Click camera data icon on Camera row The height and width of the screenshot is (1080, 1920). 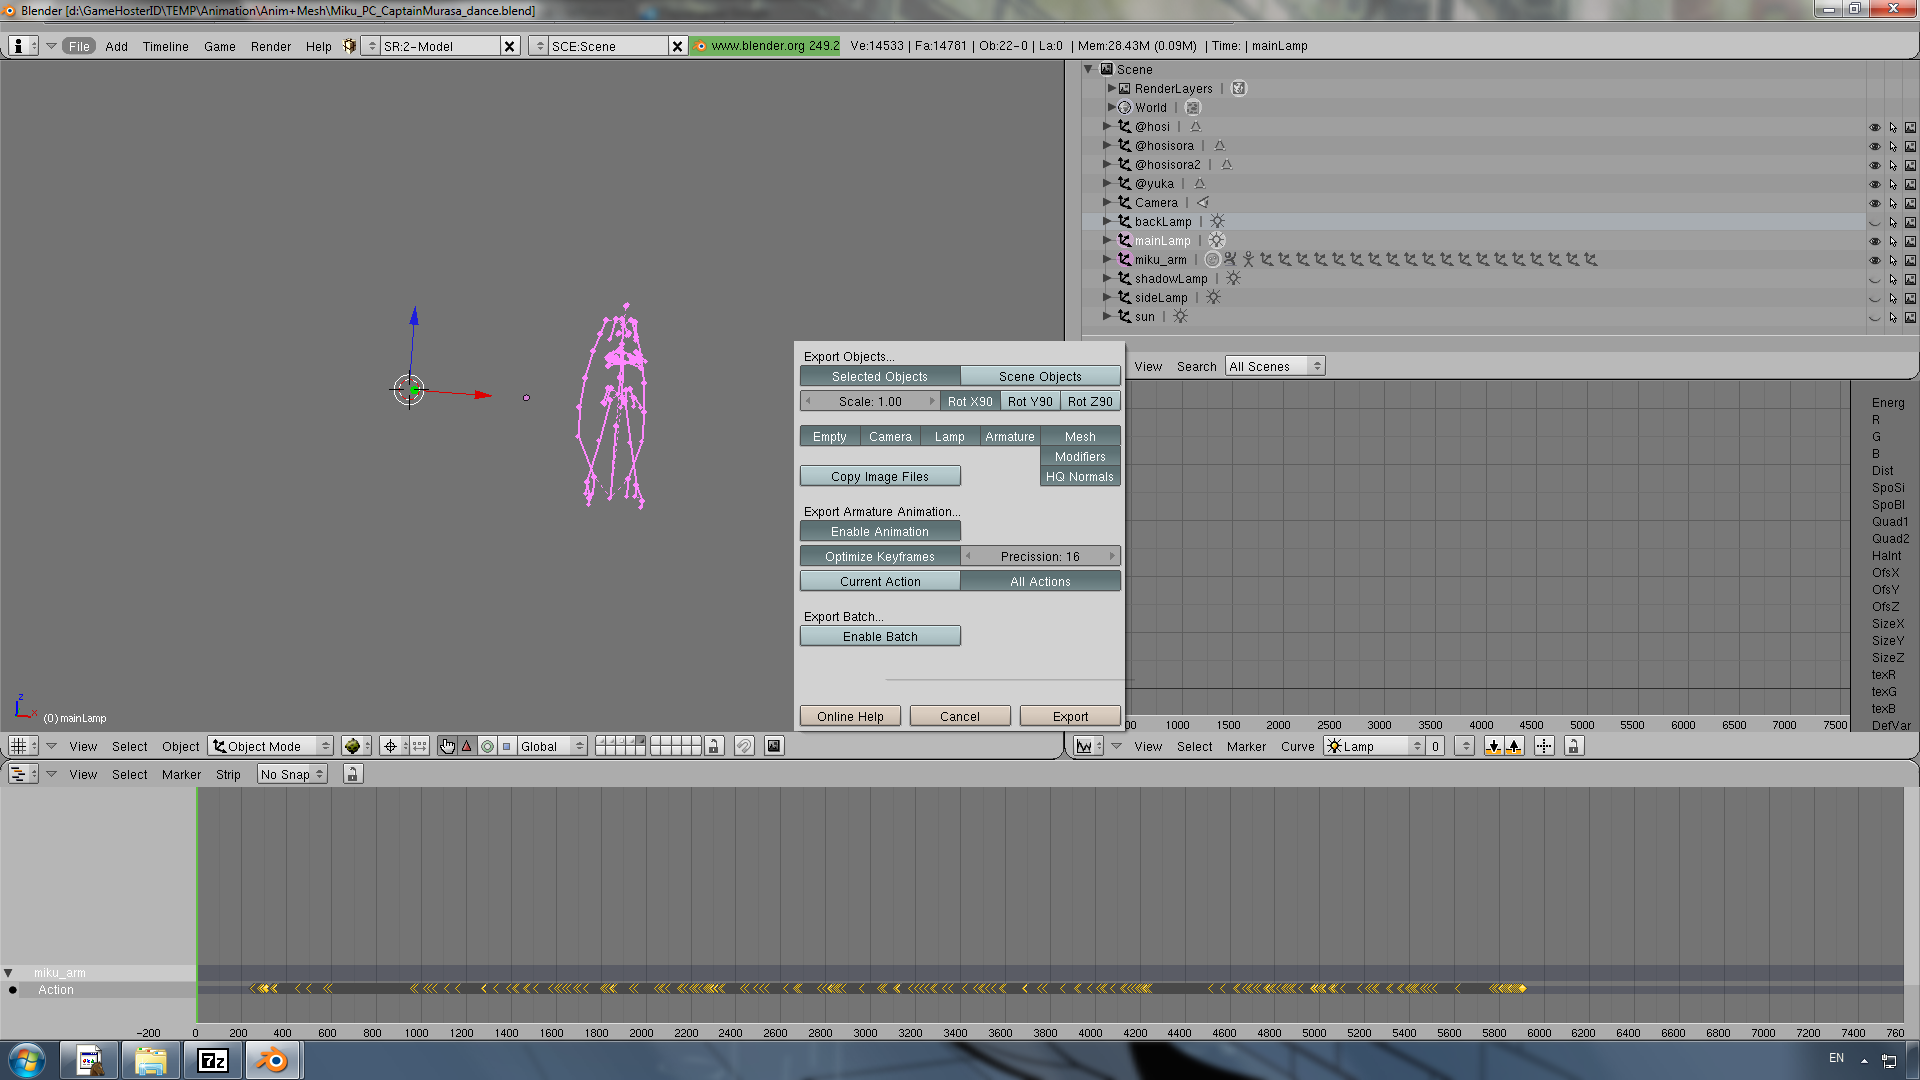[x=1203, y=203]
